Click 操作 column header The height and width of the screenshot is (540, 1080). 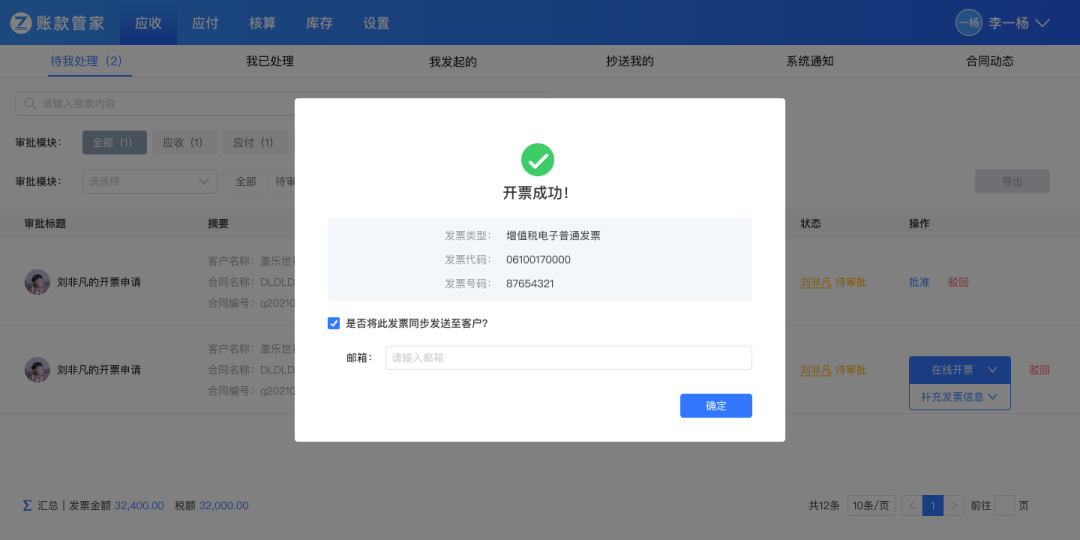click(920, 224)
